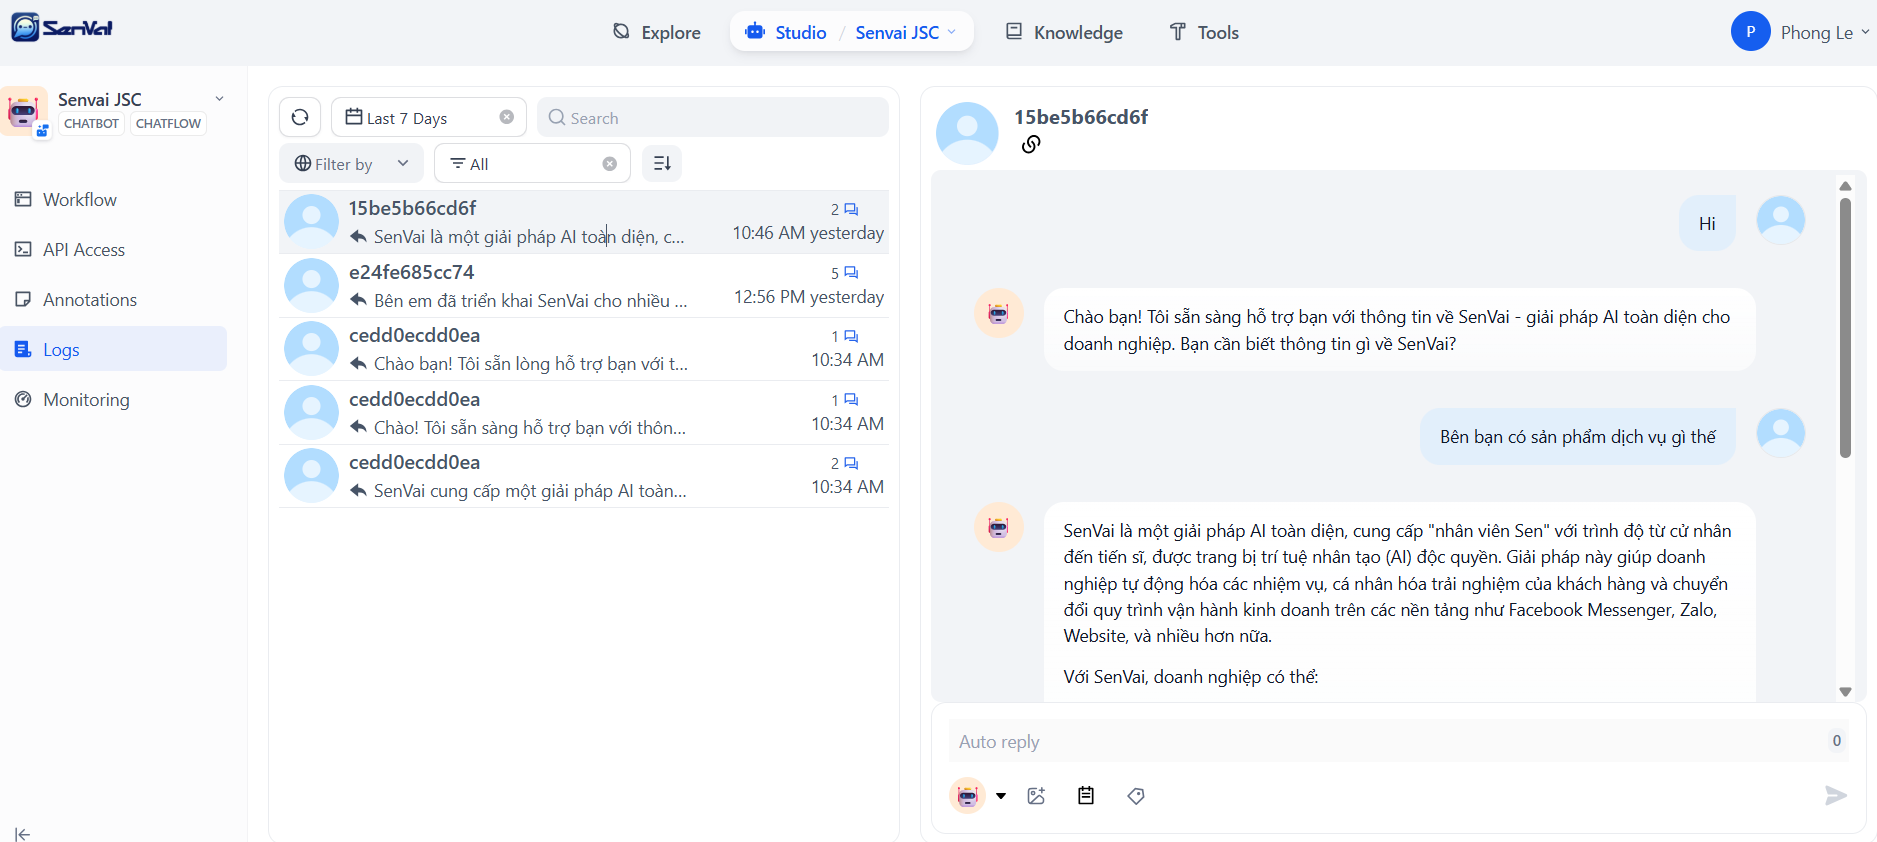The image size is (1877, 842).
Task: Open Monitoring in the sidebar
Action: point(86,400)
